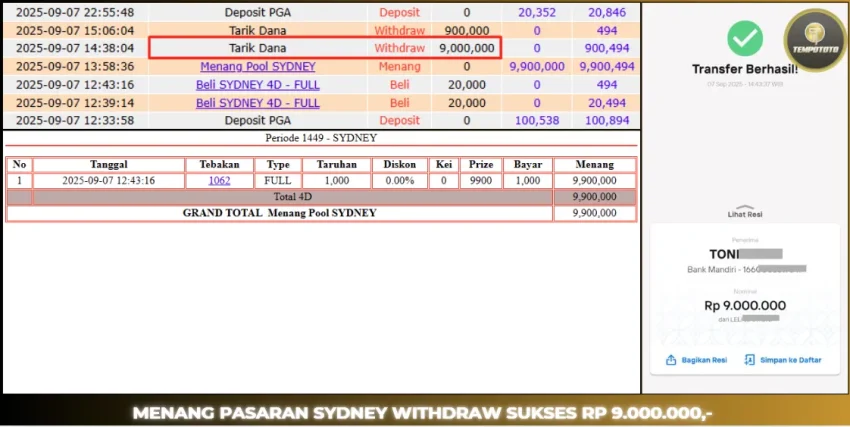The width and height of the screenshot is (850, 427).
Task: Open the Menang Pool SYDNEY link
Action: 257,67
